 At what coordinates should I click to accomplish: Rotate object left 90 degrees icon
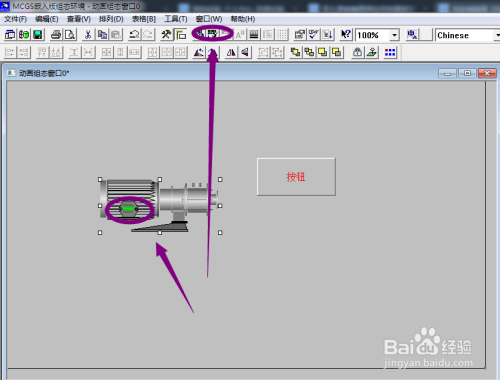point(199,52)
